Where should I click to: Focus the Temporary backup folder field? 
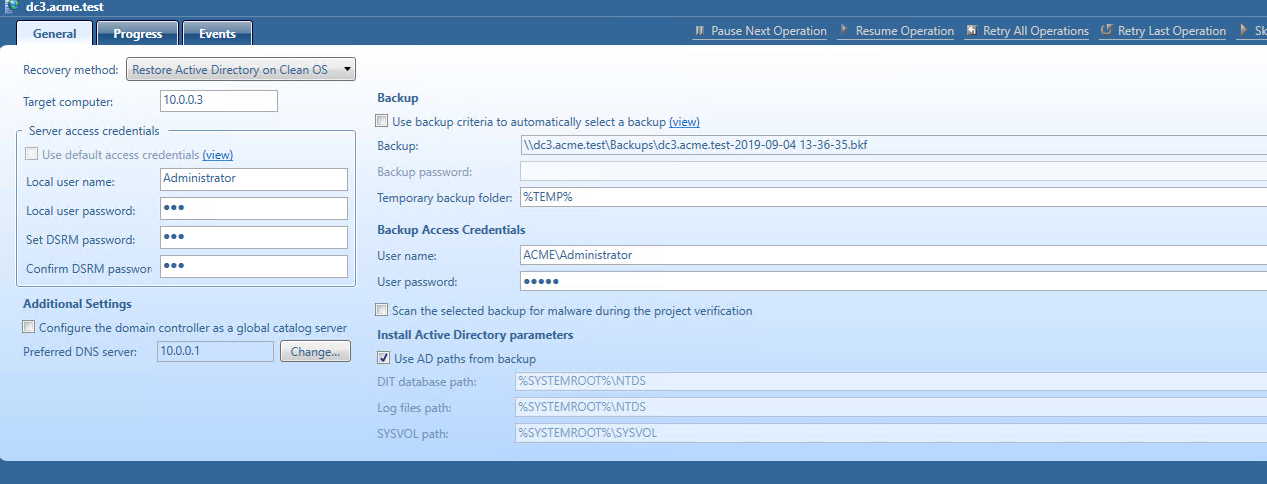point(892,197)
